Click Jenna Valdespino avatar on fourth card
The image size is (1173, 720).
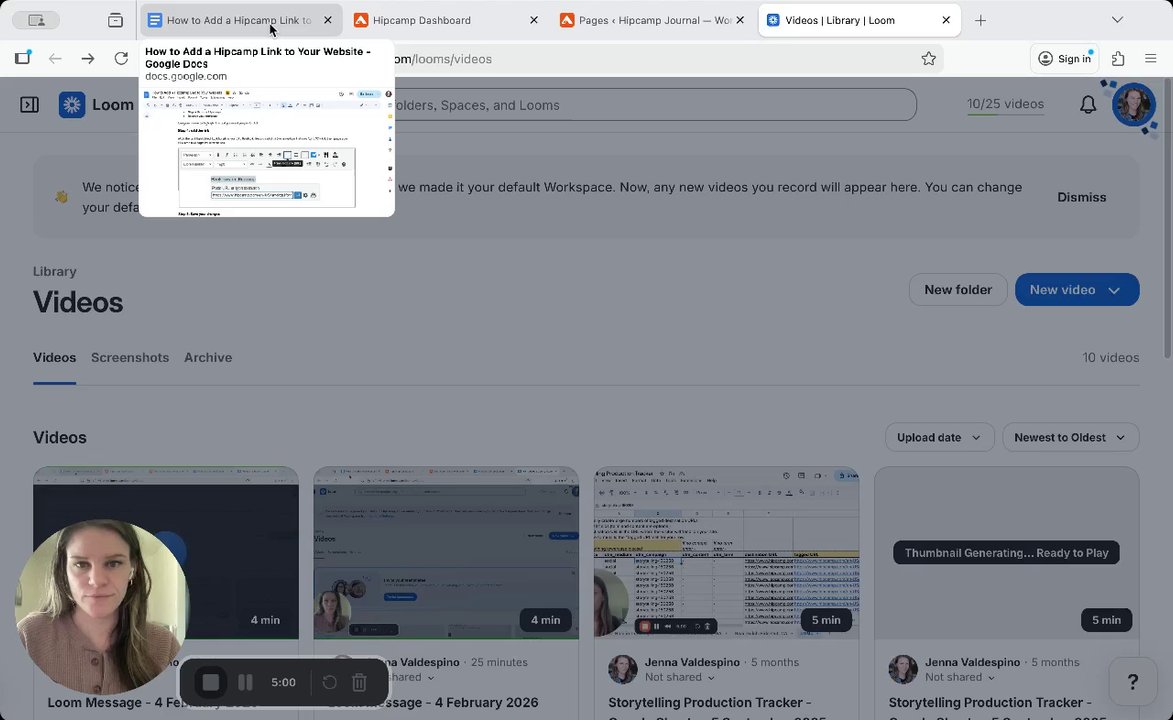click(x=903, y=669)
